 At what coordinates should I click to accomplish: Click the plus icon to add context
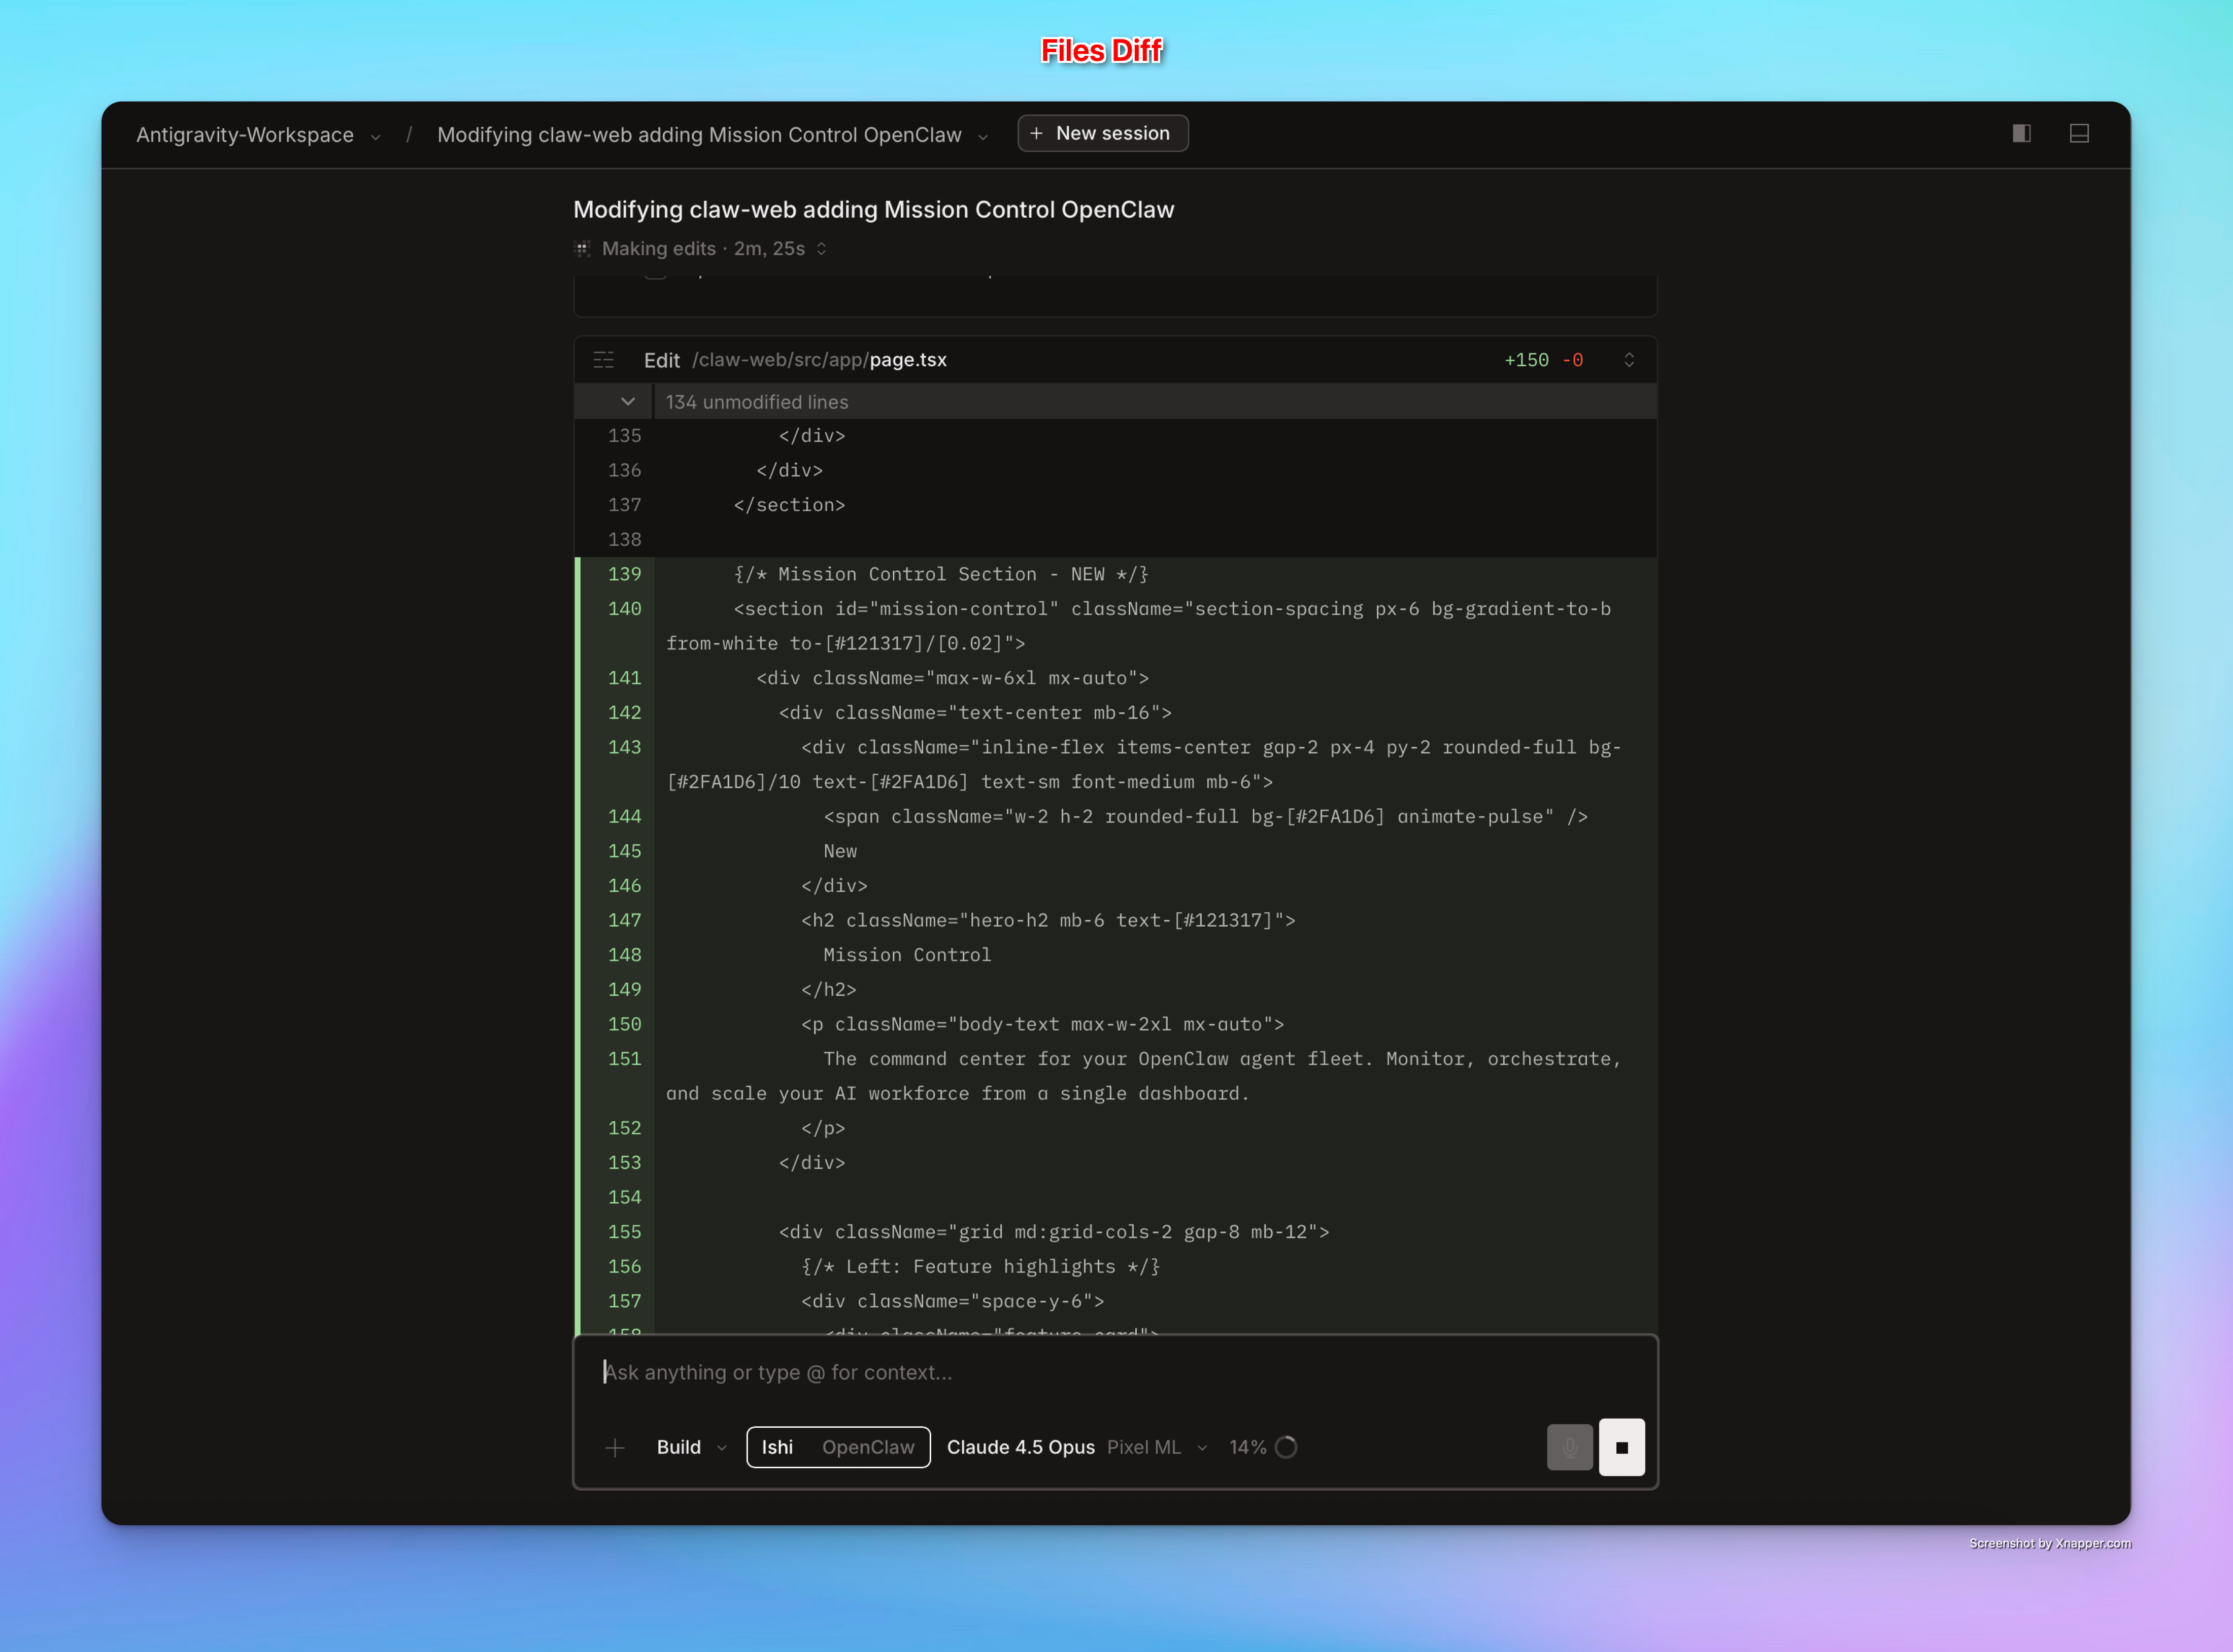pos(615,1447)
